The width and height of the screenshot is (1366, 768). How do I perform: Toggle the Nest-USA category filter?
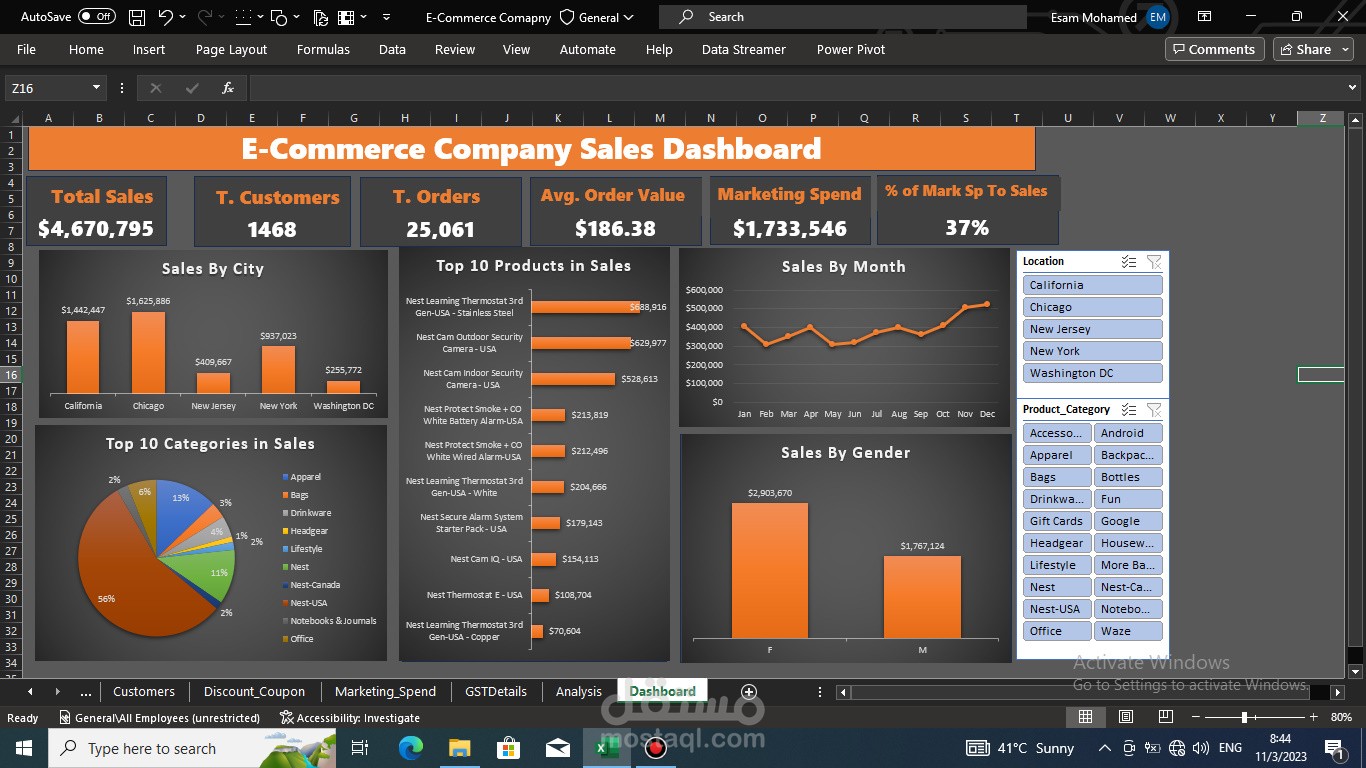pyautogui.click(x=1057, y=609)
